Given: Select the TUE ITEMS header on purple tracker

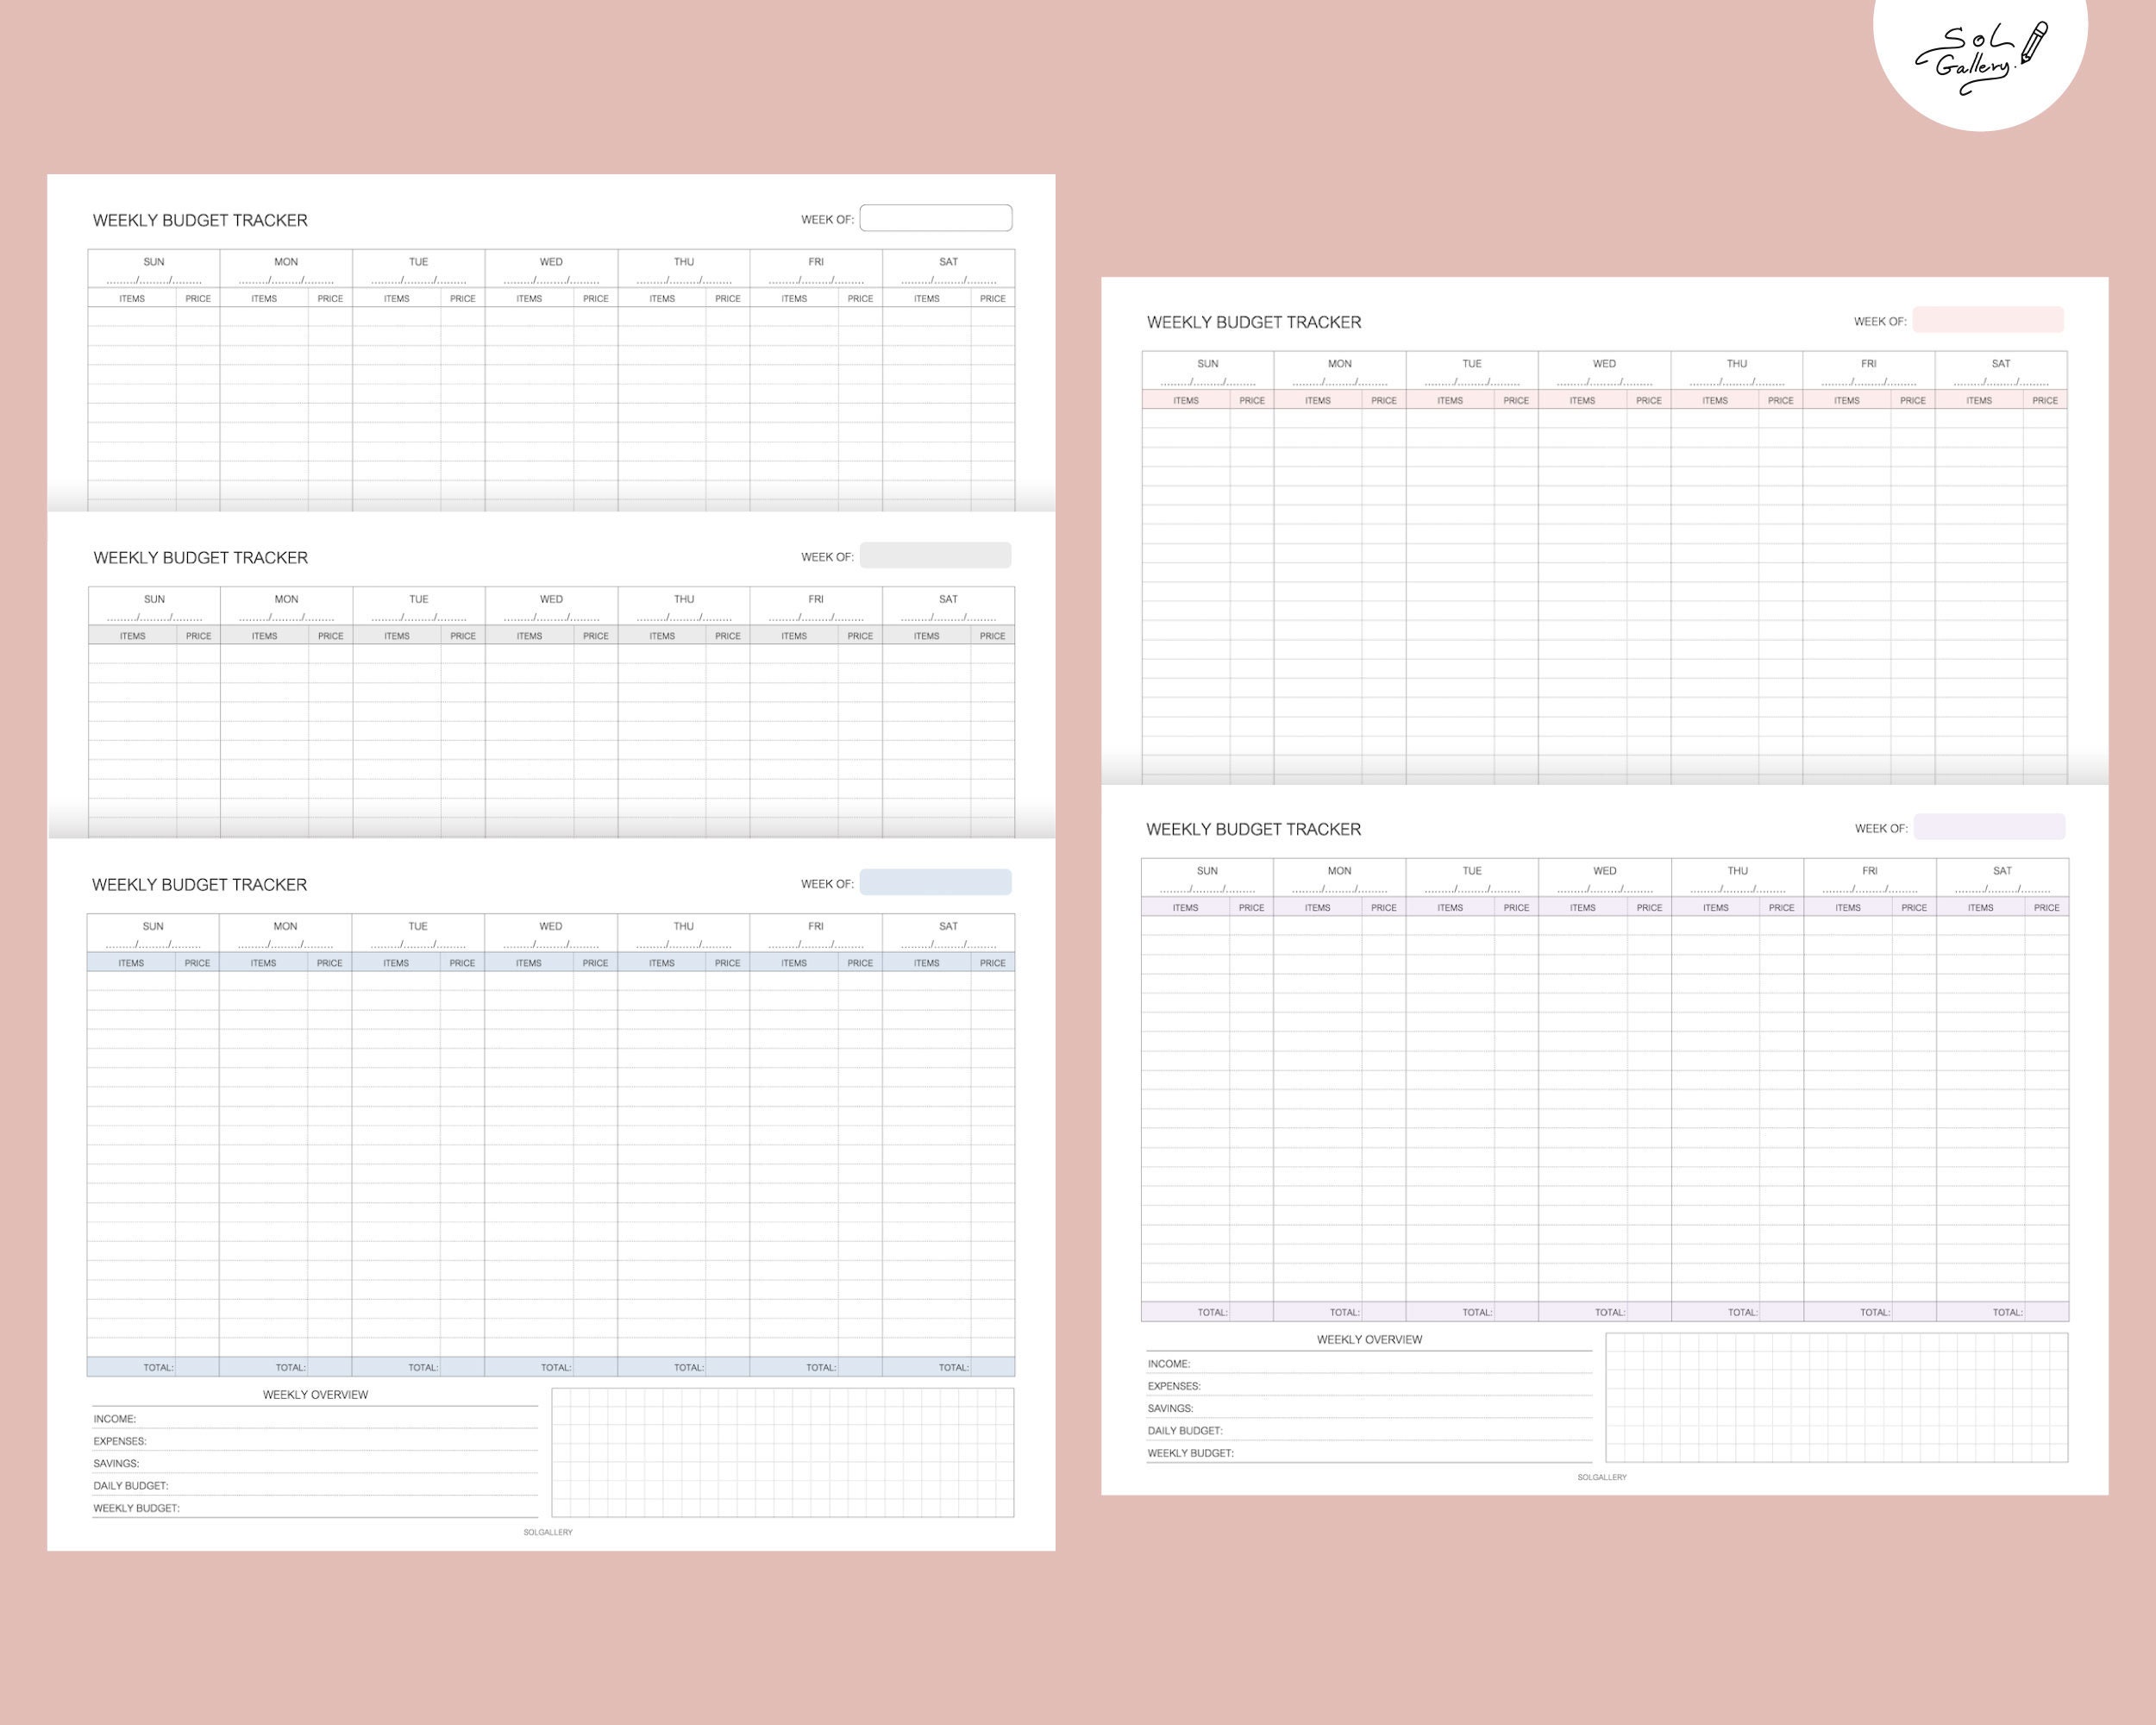Looking at the screenshot, I should point(1448,907).
